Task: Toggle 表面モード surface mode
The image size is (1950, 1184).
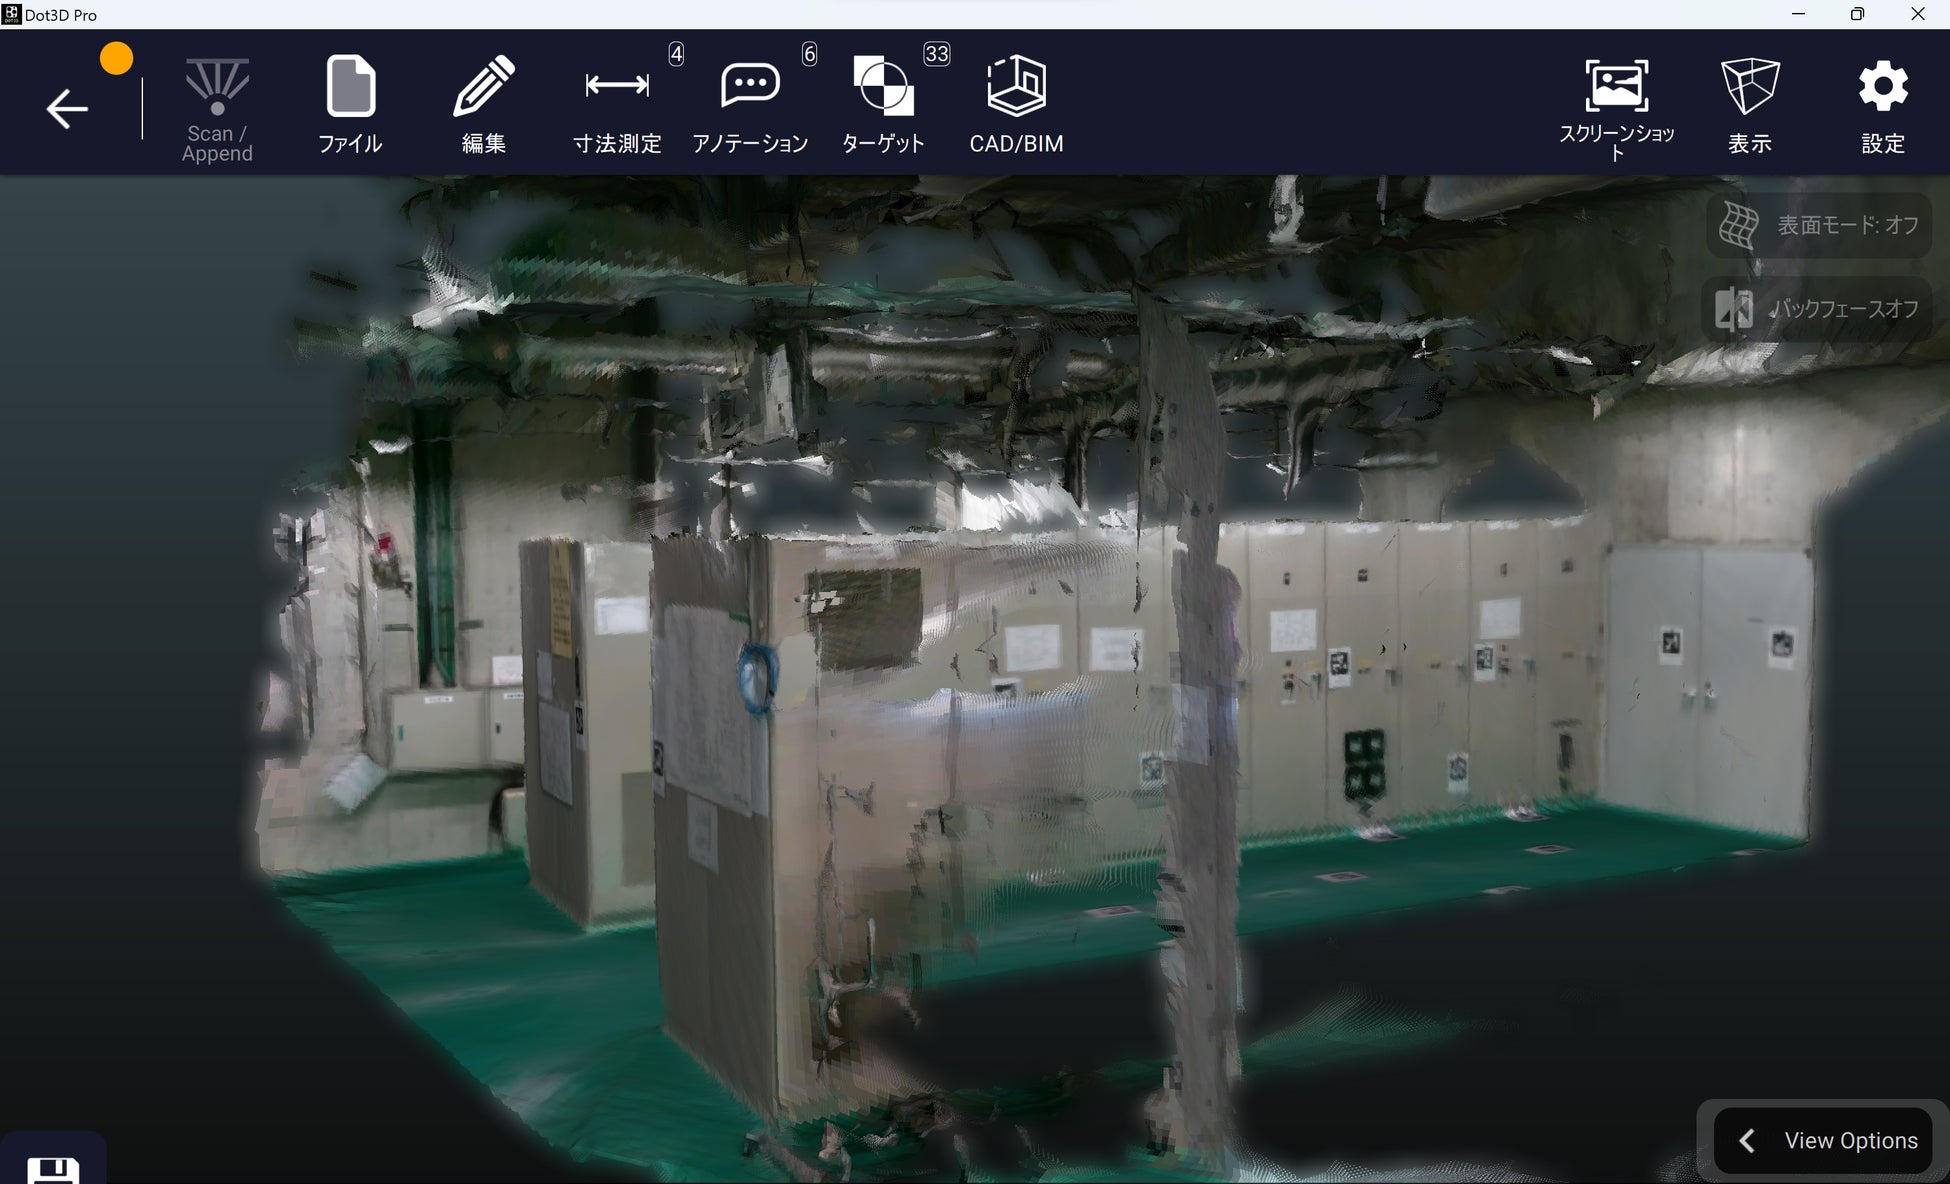Action: (1818, 226)
